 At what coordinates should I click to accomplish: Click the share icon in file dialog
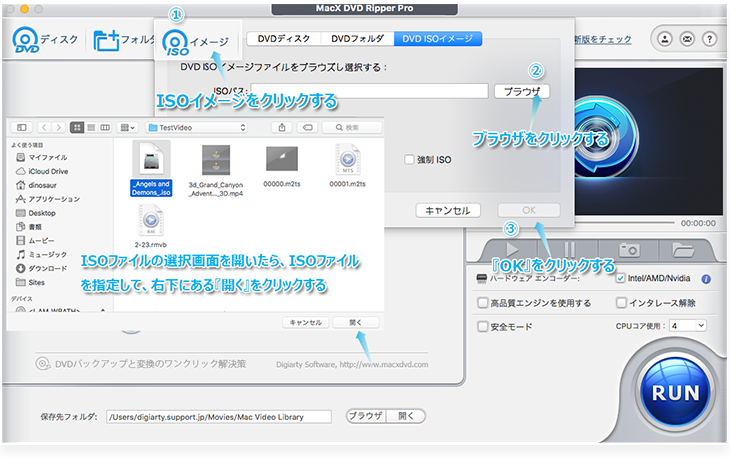[x=282, y=127]
